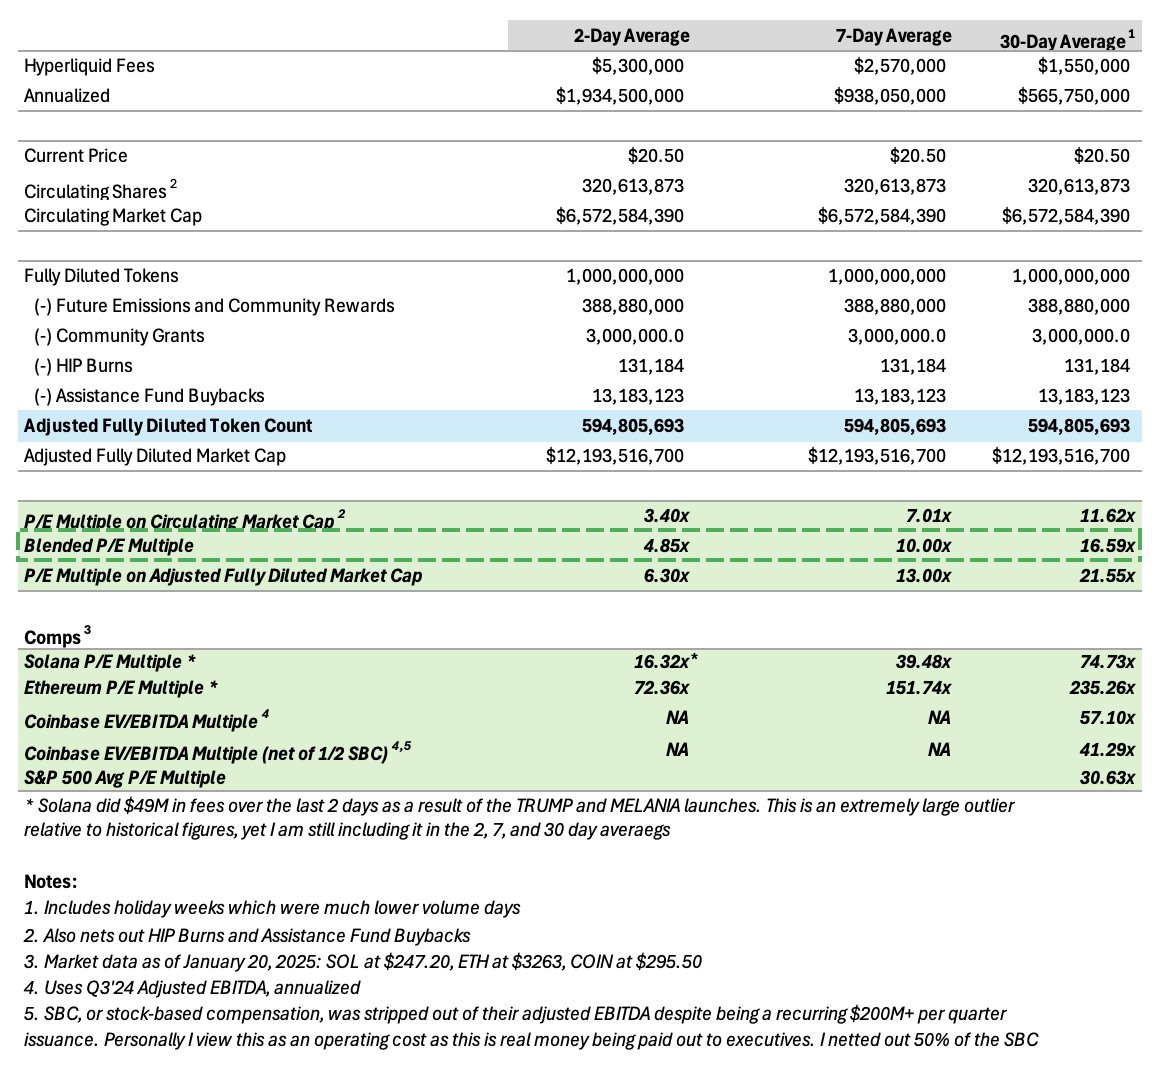
Task: Select the 13.00x multiple
Action: tap(923, 576)
